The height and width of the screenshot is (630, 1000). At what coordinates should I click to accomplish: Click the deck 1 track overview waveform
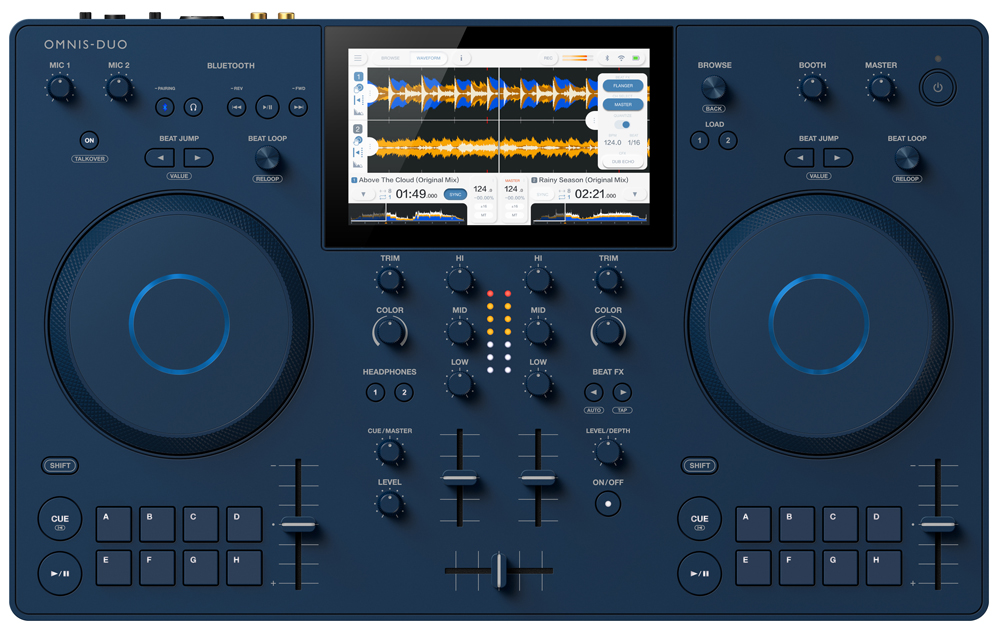click(408, 216)
